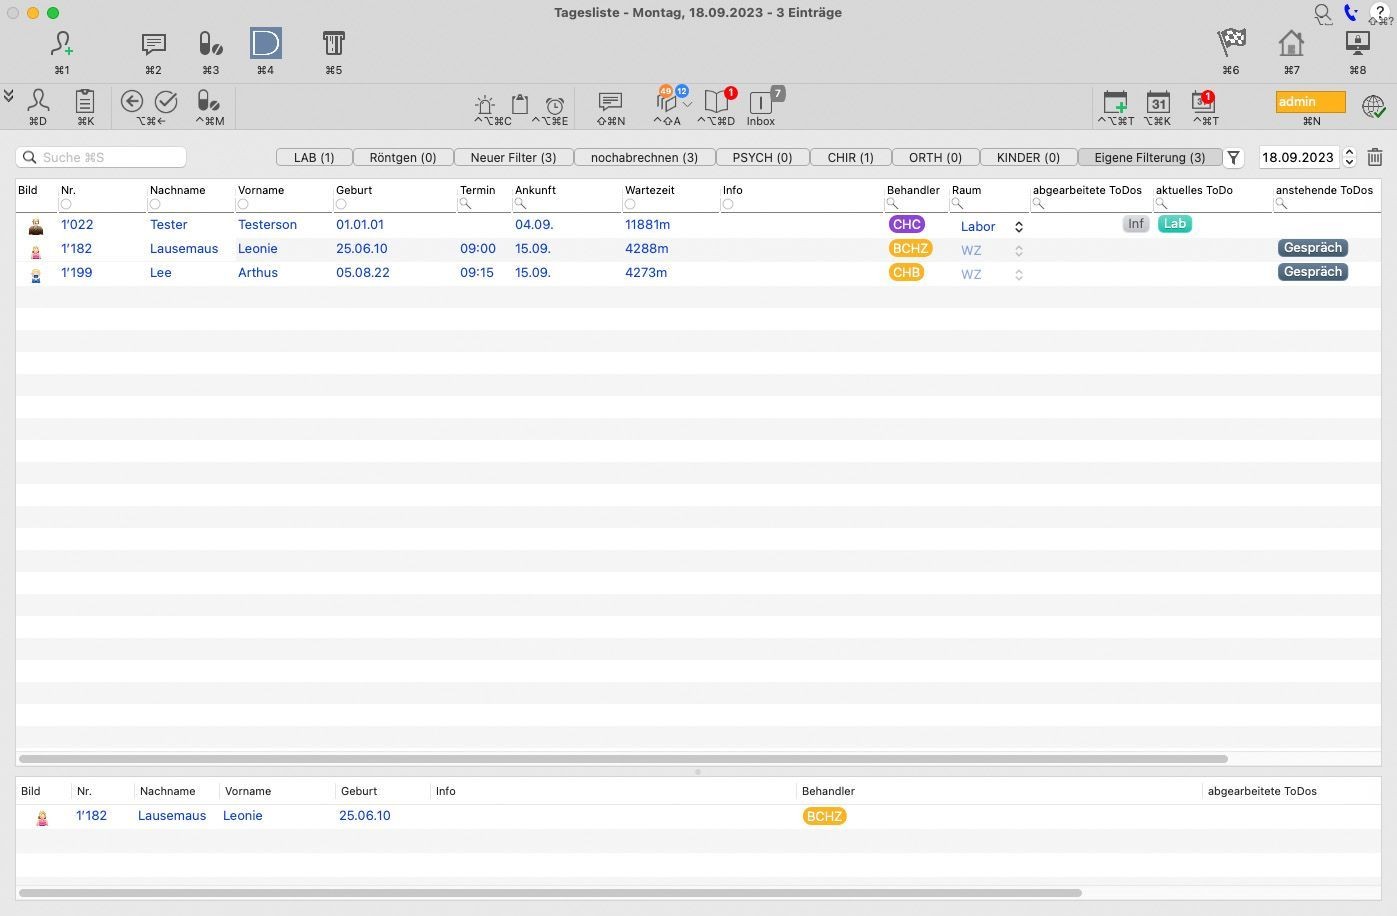Toggle the filter funnel button
1397x916 pixels.
tap(1234, 157)
